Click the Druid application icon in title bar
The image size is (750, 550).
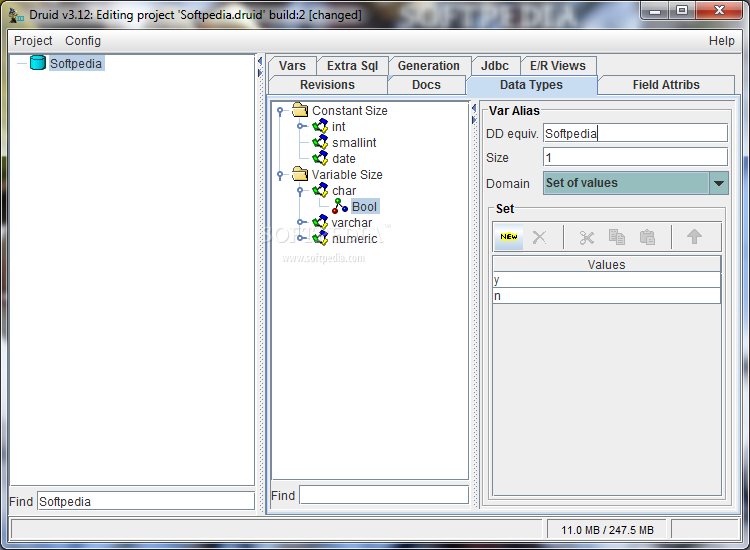coord(16,15)
